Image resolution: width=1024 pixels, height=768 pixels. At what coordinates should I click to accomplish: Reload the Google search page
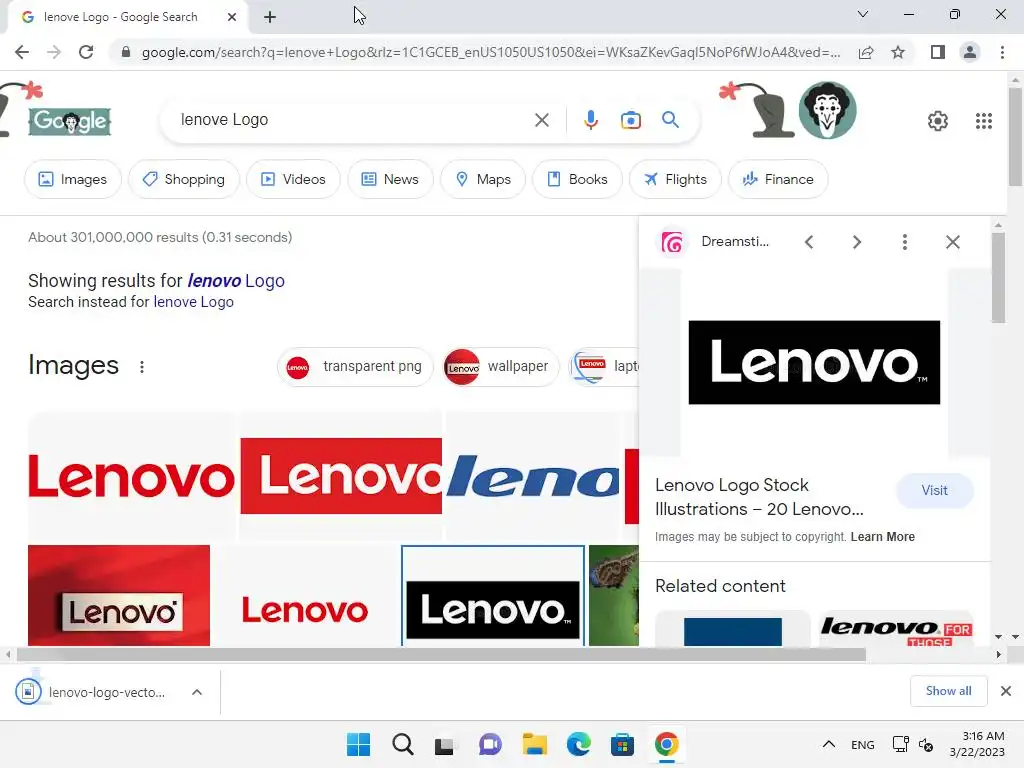click(x=86, y=52)
